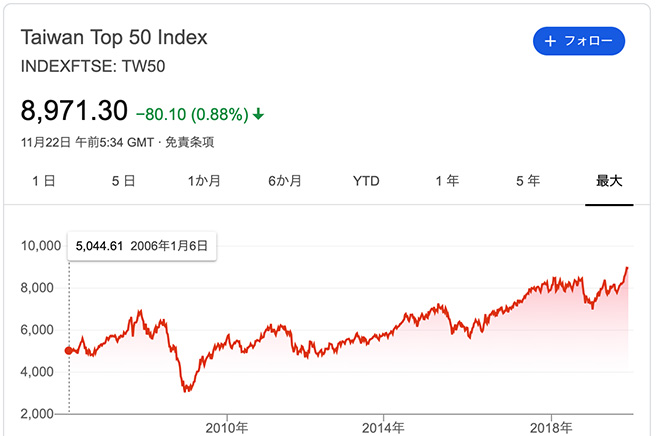The width and height of the screenshot is (656, 436).
Task: Show the YTD chart range
Action: coord(366,181)
